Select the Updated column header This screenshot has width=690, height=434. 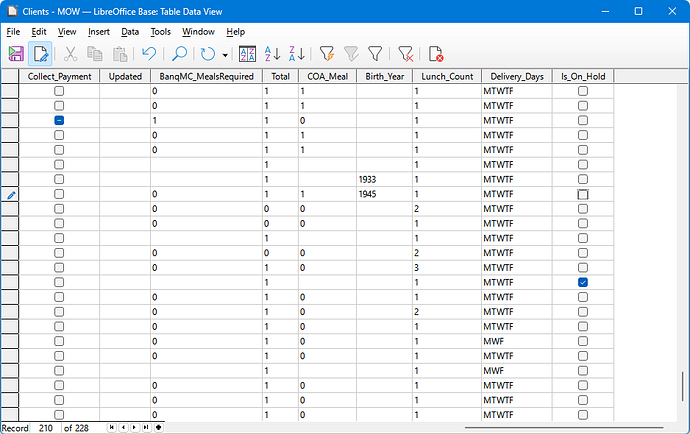click(125, 77)
